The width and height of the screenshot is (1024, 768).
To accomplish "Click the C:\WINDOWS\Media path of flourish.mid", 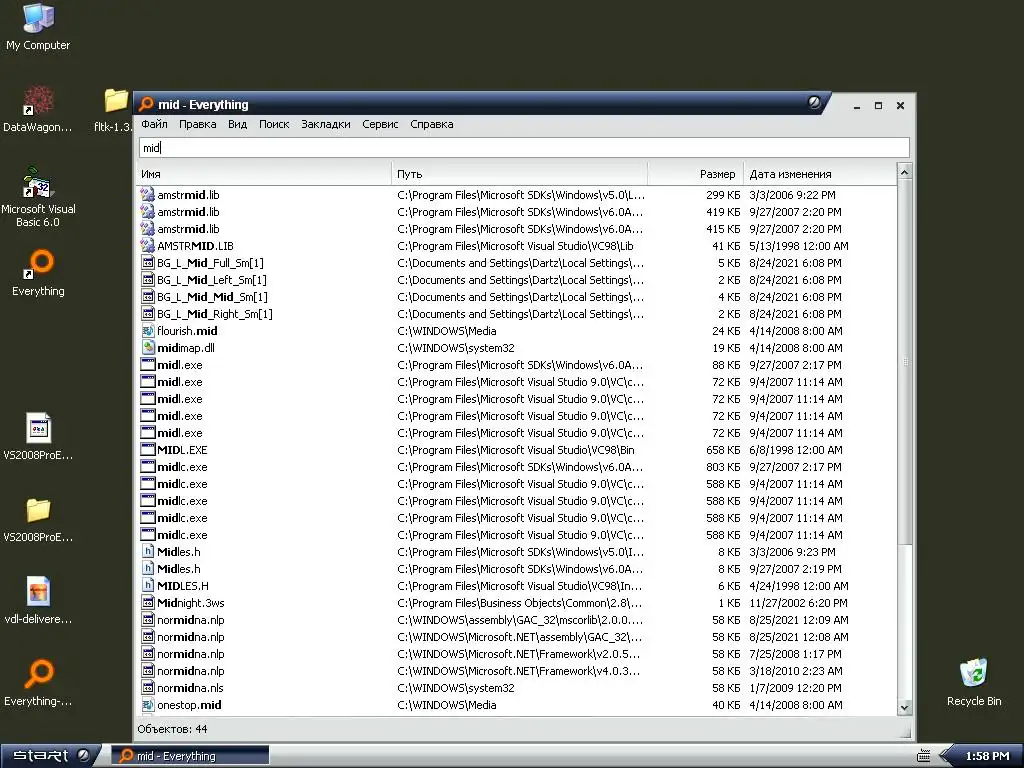I will (x=447, y=330).
